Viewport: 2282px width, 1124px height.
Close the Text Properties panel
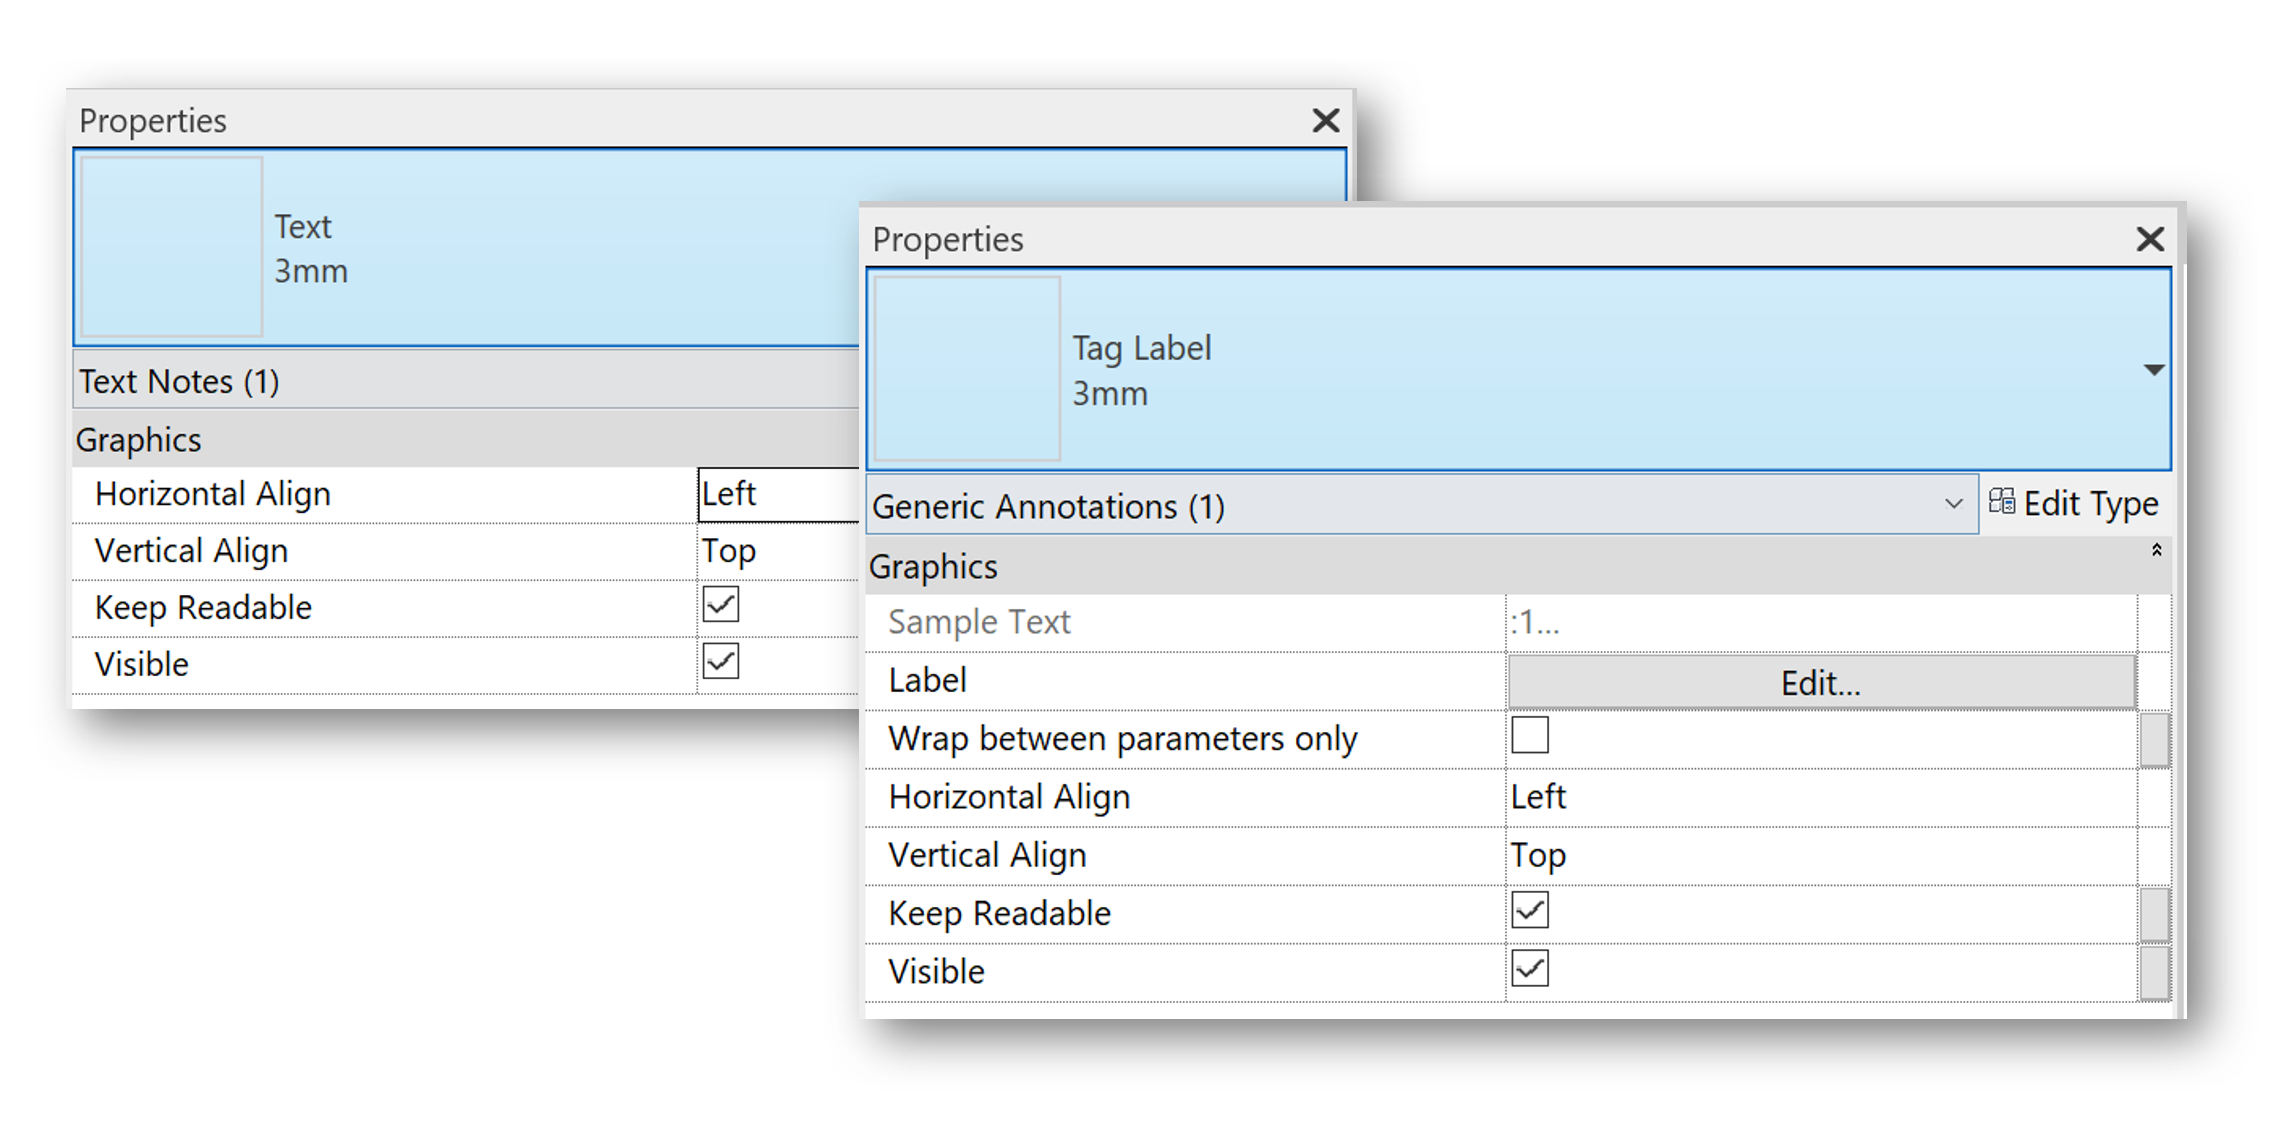(1325, 121)
